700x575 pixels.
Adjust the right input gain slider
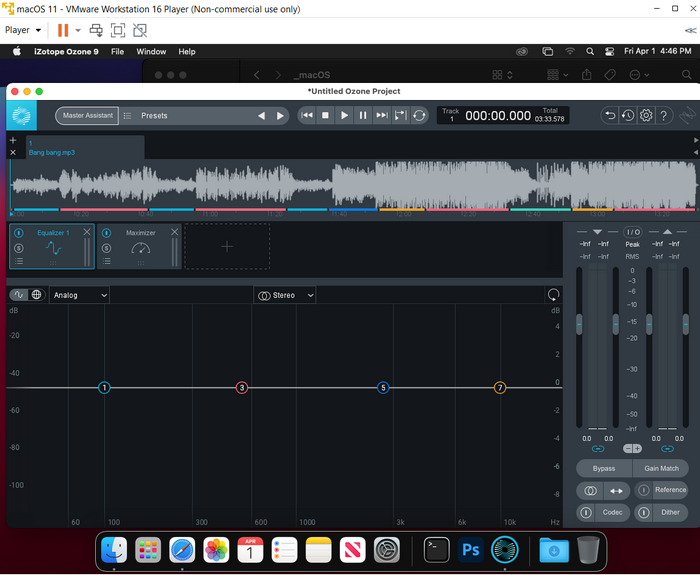(x=616, y=325)
